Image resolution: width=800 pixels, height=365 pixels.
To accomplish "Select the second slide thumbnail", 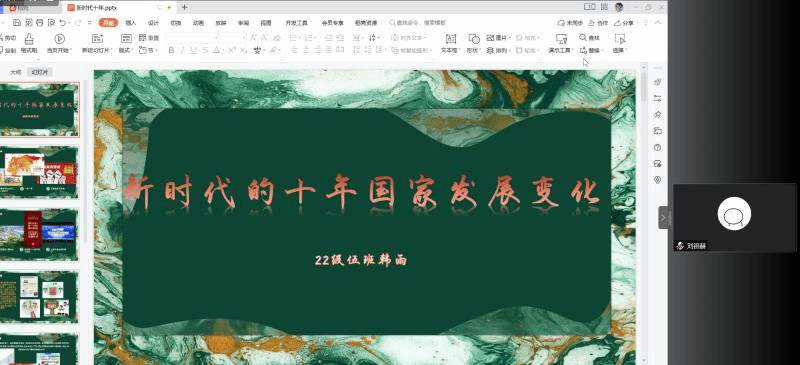I will point(39,173).
